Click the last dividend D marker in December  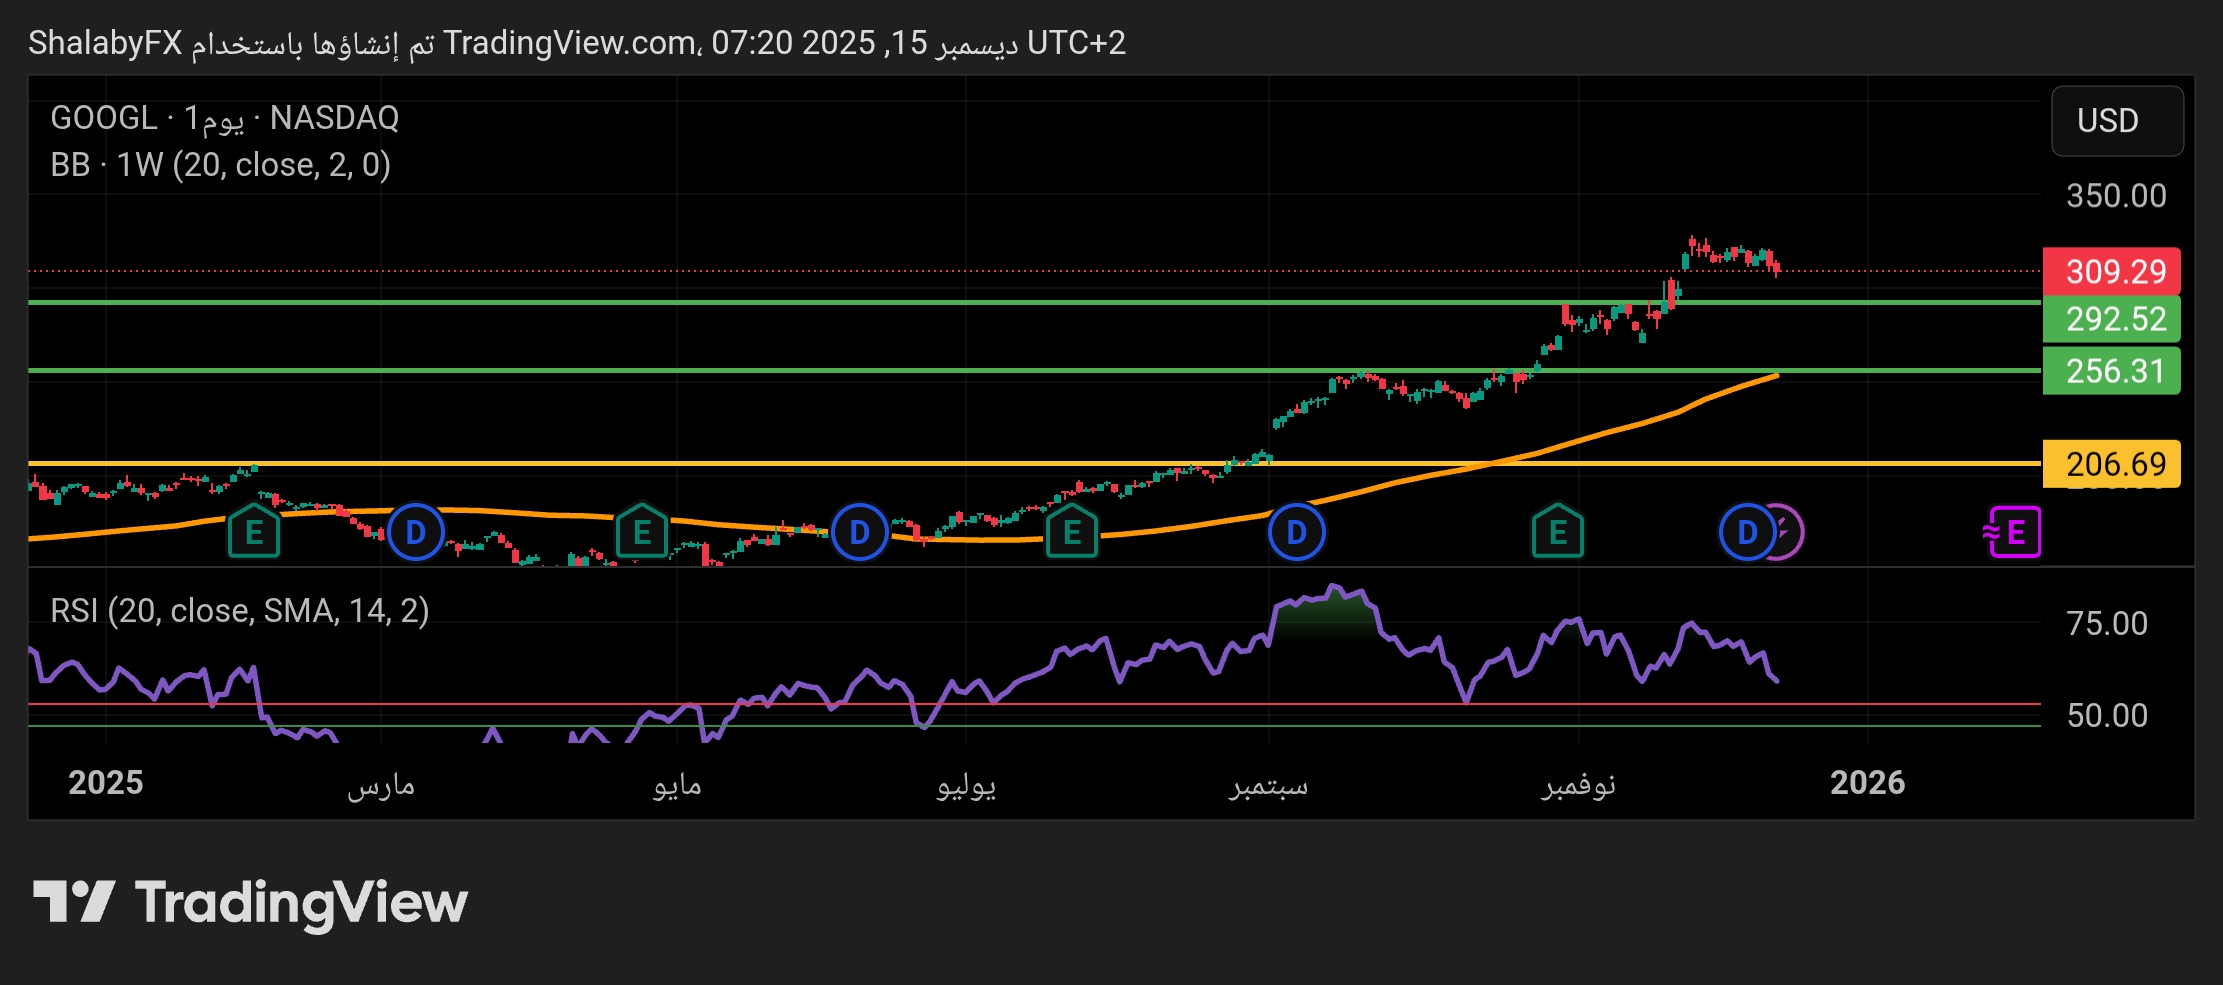1746,532
